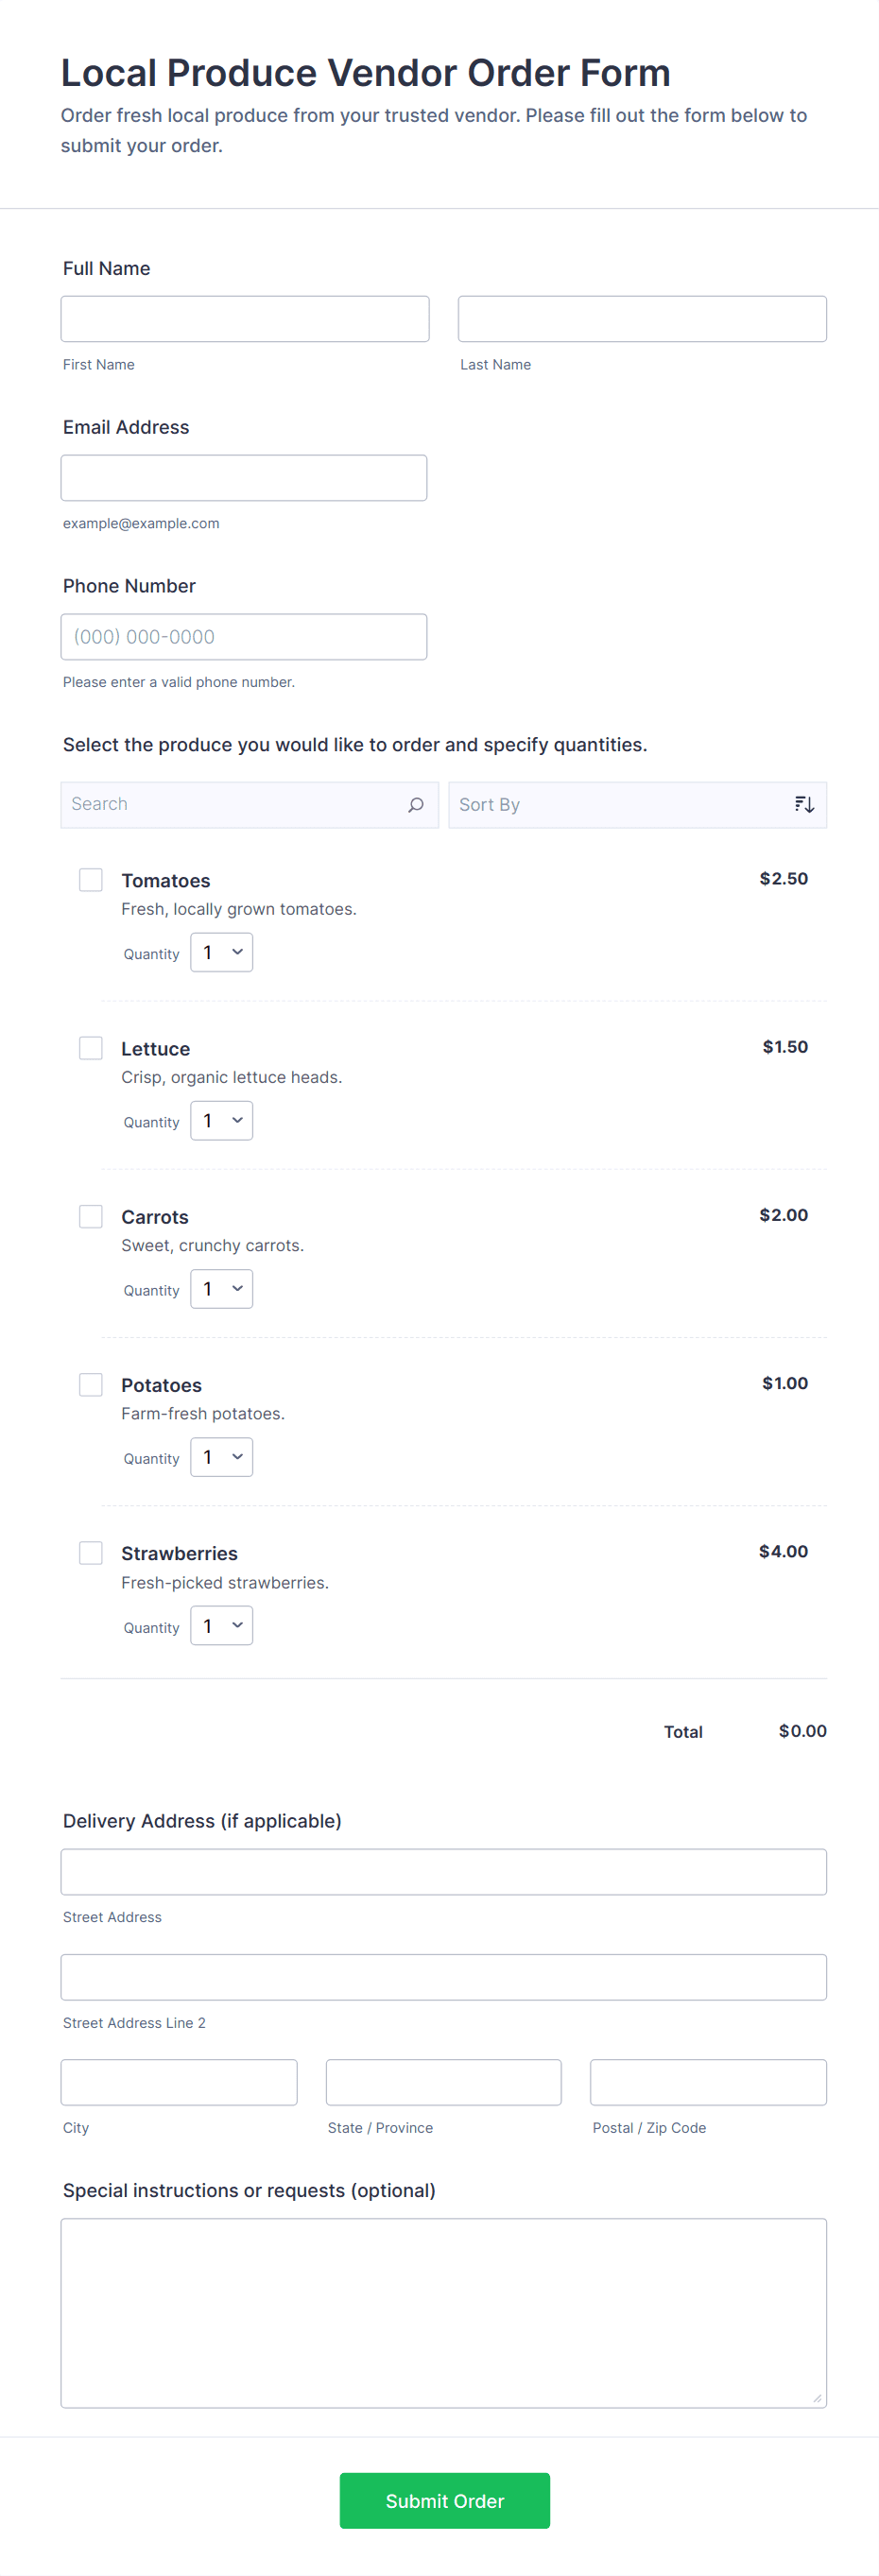This screenshot has height=2576, width=879.
Task: Select the Lettuce checkbox
Action: [91, 1048]
